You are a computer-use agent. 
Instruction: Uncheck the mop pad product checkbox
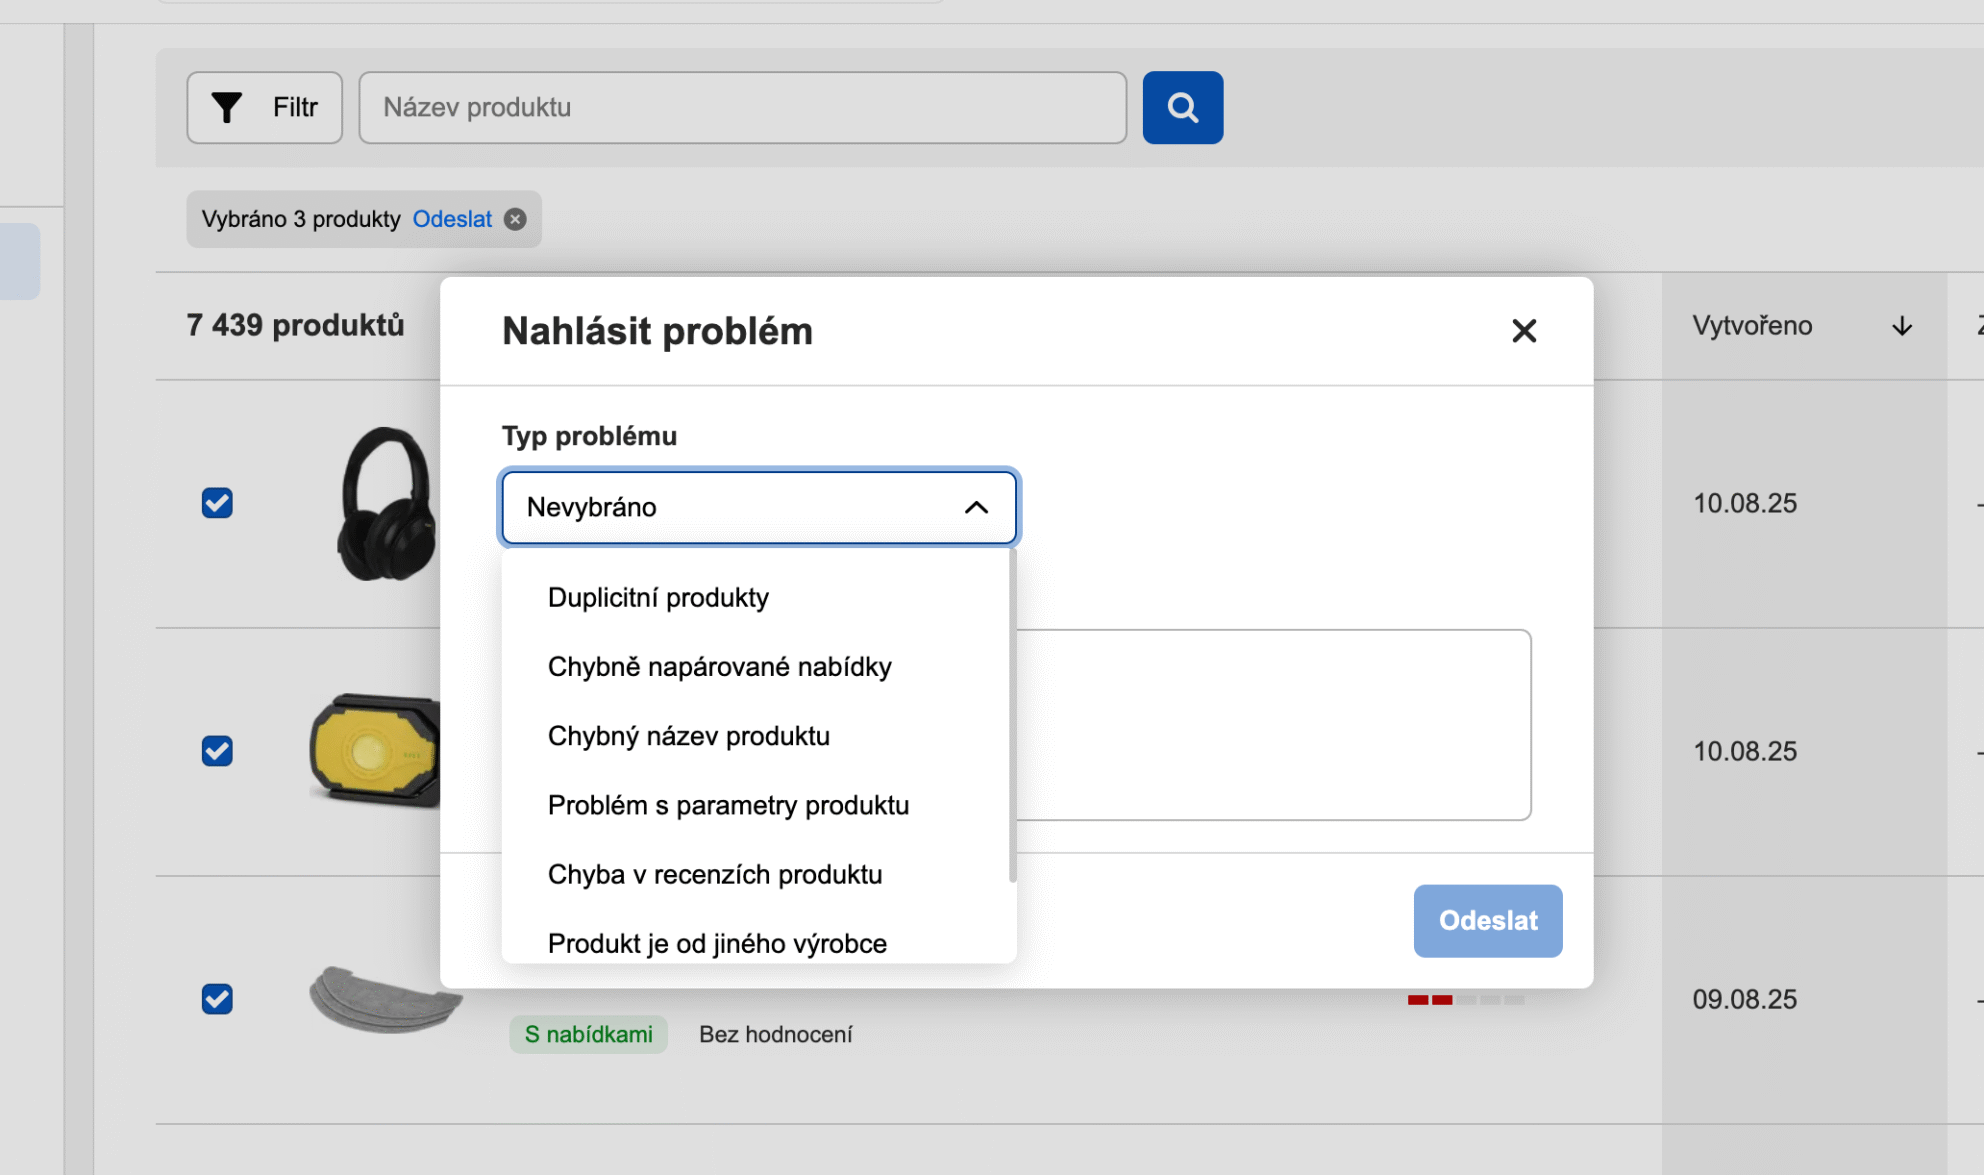point(217,999)
